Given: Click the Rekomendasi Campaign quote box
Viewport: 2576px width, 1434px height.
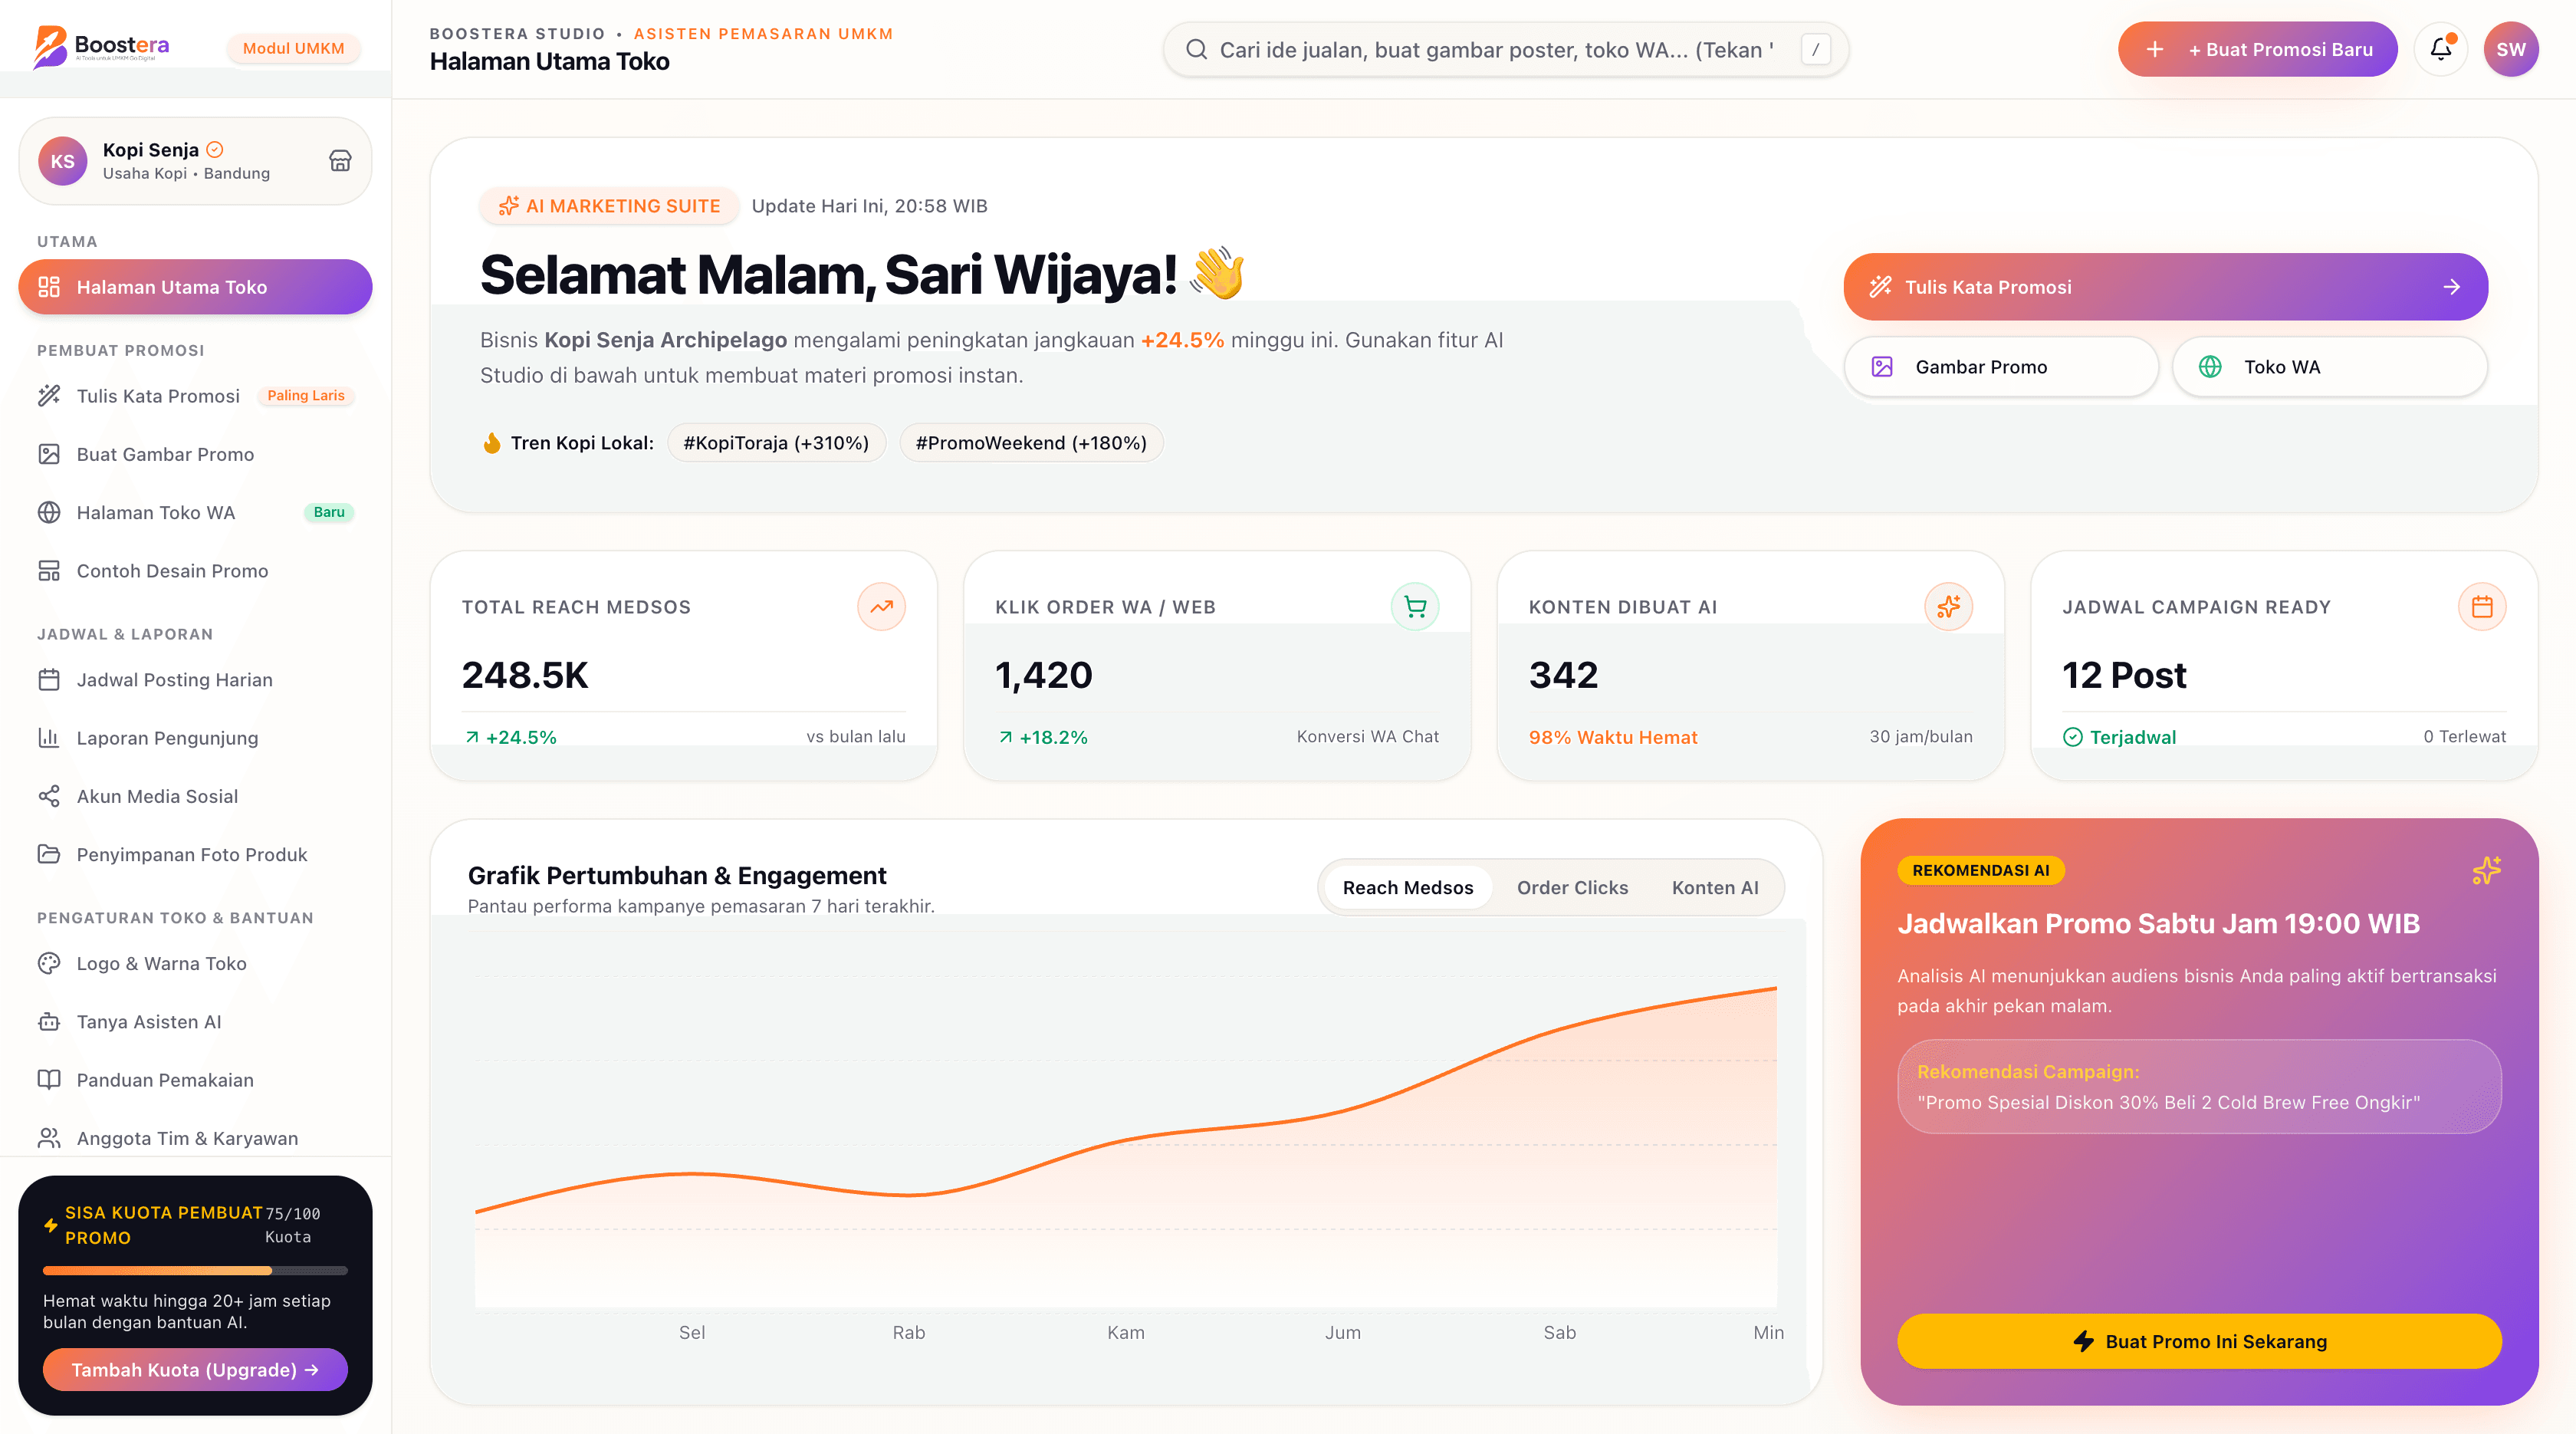Looking at the screenshot, I should pyautogui.click(x=2199, y=1087).
